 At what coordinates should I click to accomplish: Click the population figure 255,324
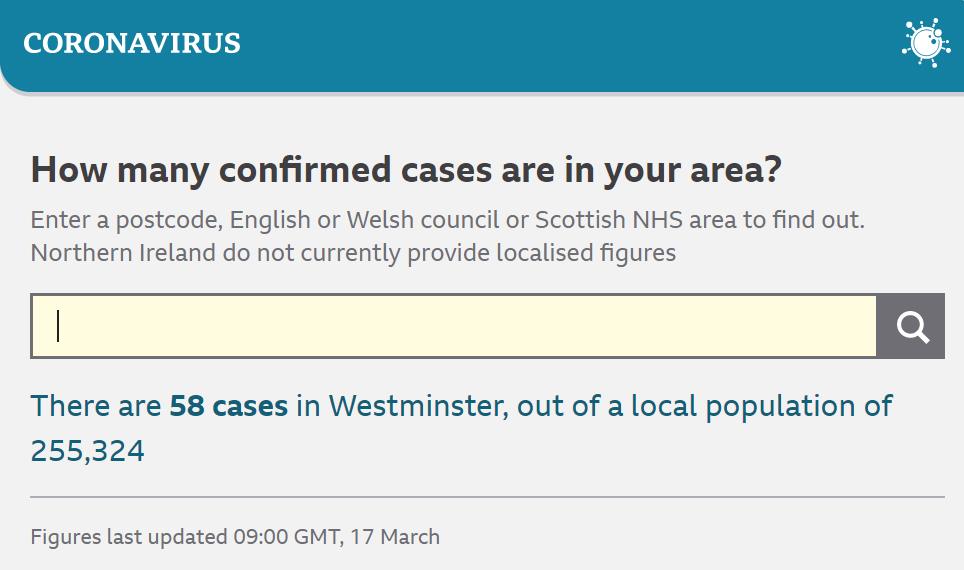pyautogui.click(x=88, y=451)
